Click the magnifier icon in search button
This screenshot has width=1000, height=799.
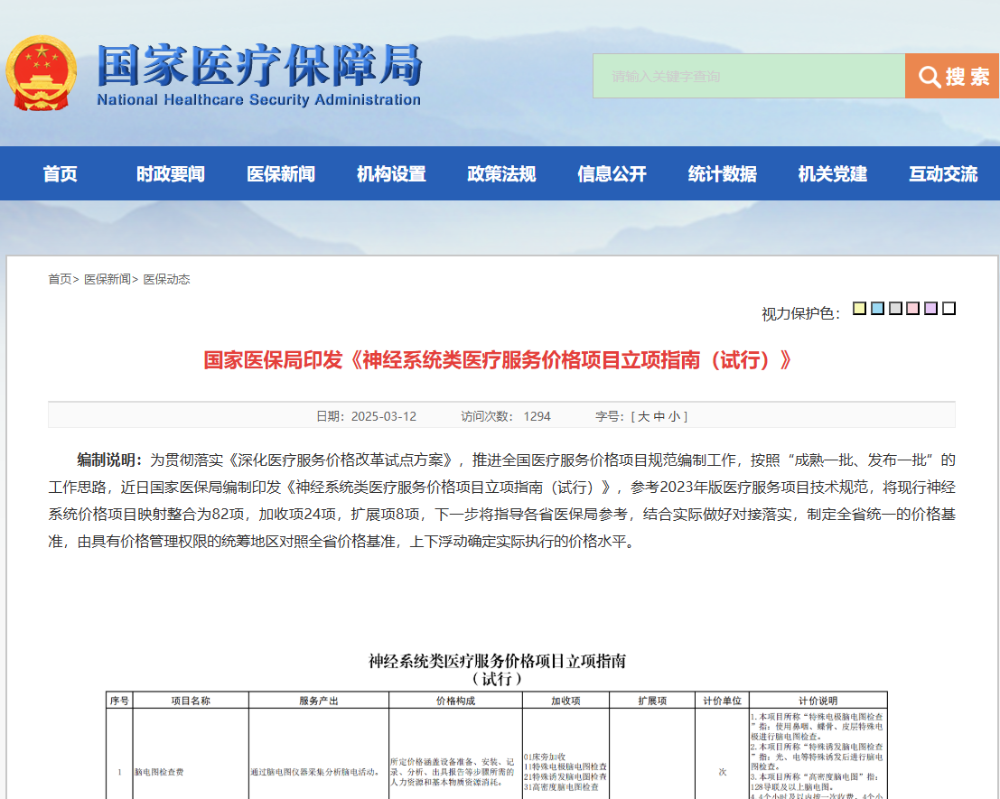pyautogui.click(x=929, y=77)
